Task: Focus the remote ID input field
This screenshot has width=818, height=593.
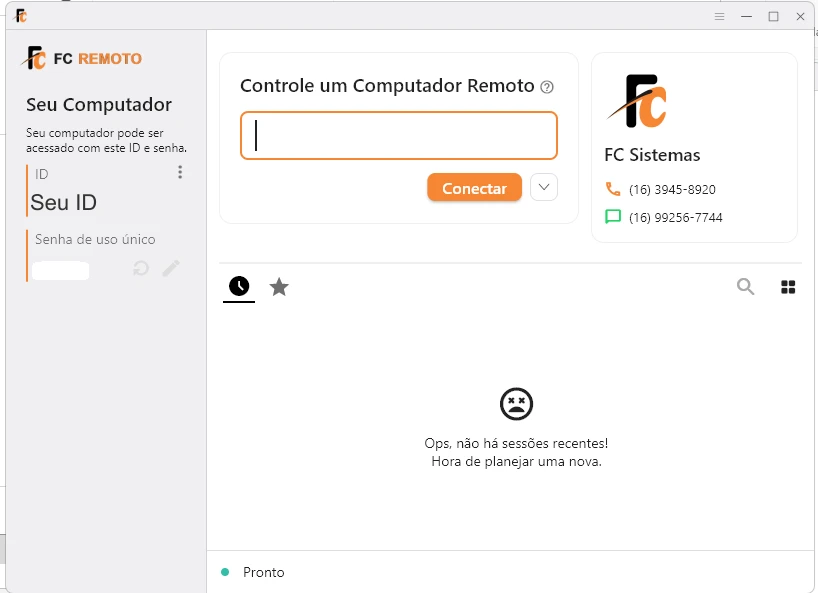Action: 399,136
